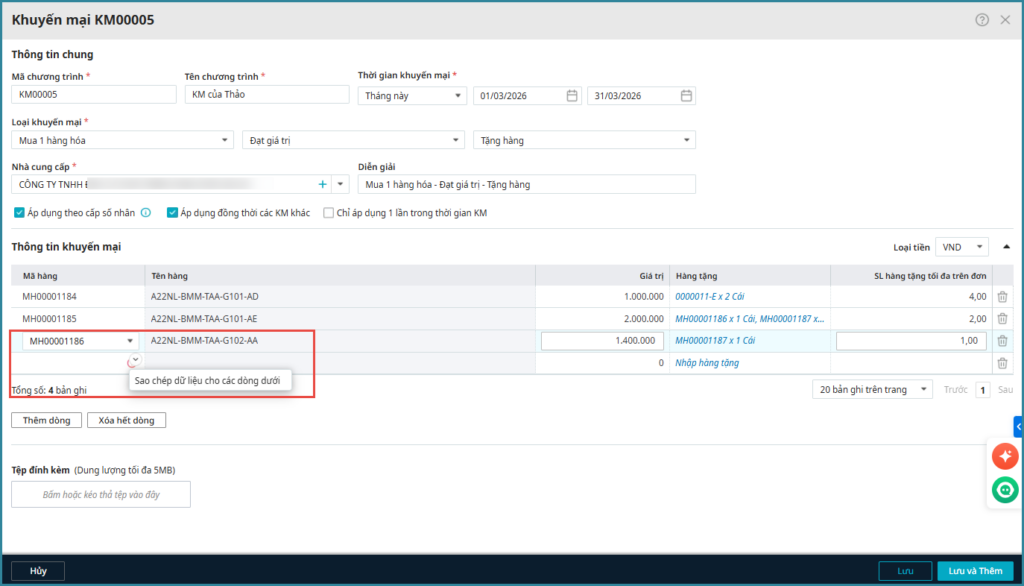
Task: Click the plus icon to add supplier
Action: pos(322,185)
